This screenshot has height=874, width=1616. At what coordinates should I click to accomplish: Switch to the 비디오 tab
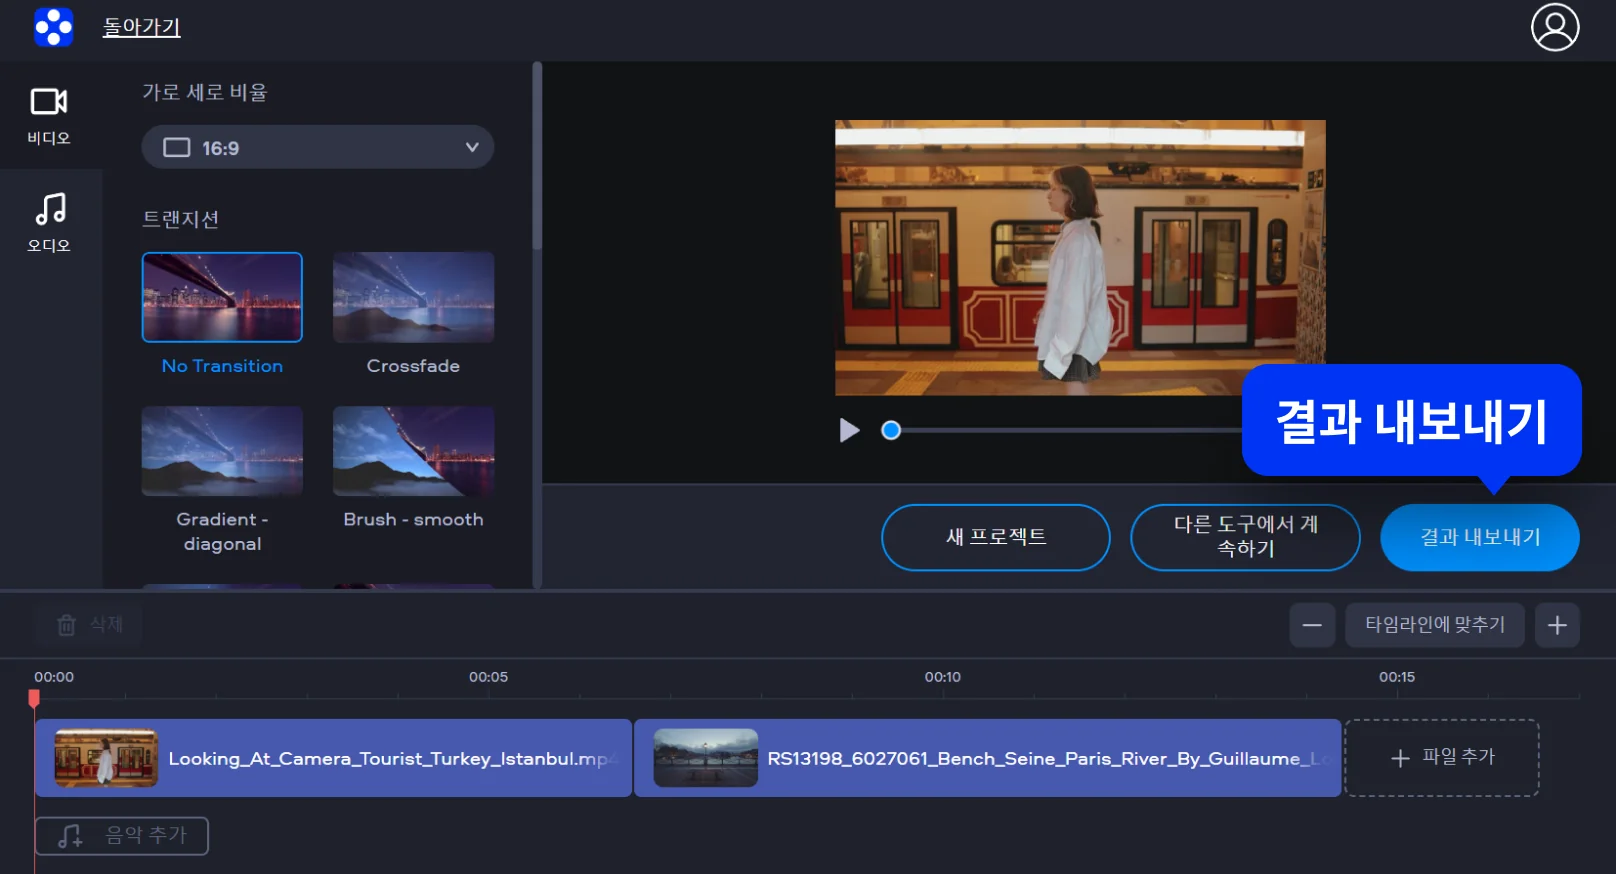49,116
